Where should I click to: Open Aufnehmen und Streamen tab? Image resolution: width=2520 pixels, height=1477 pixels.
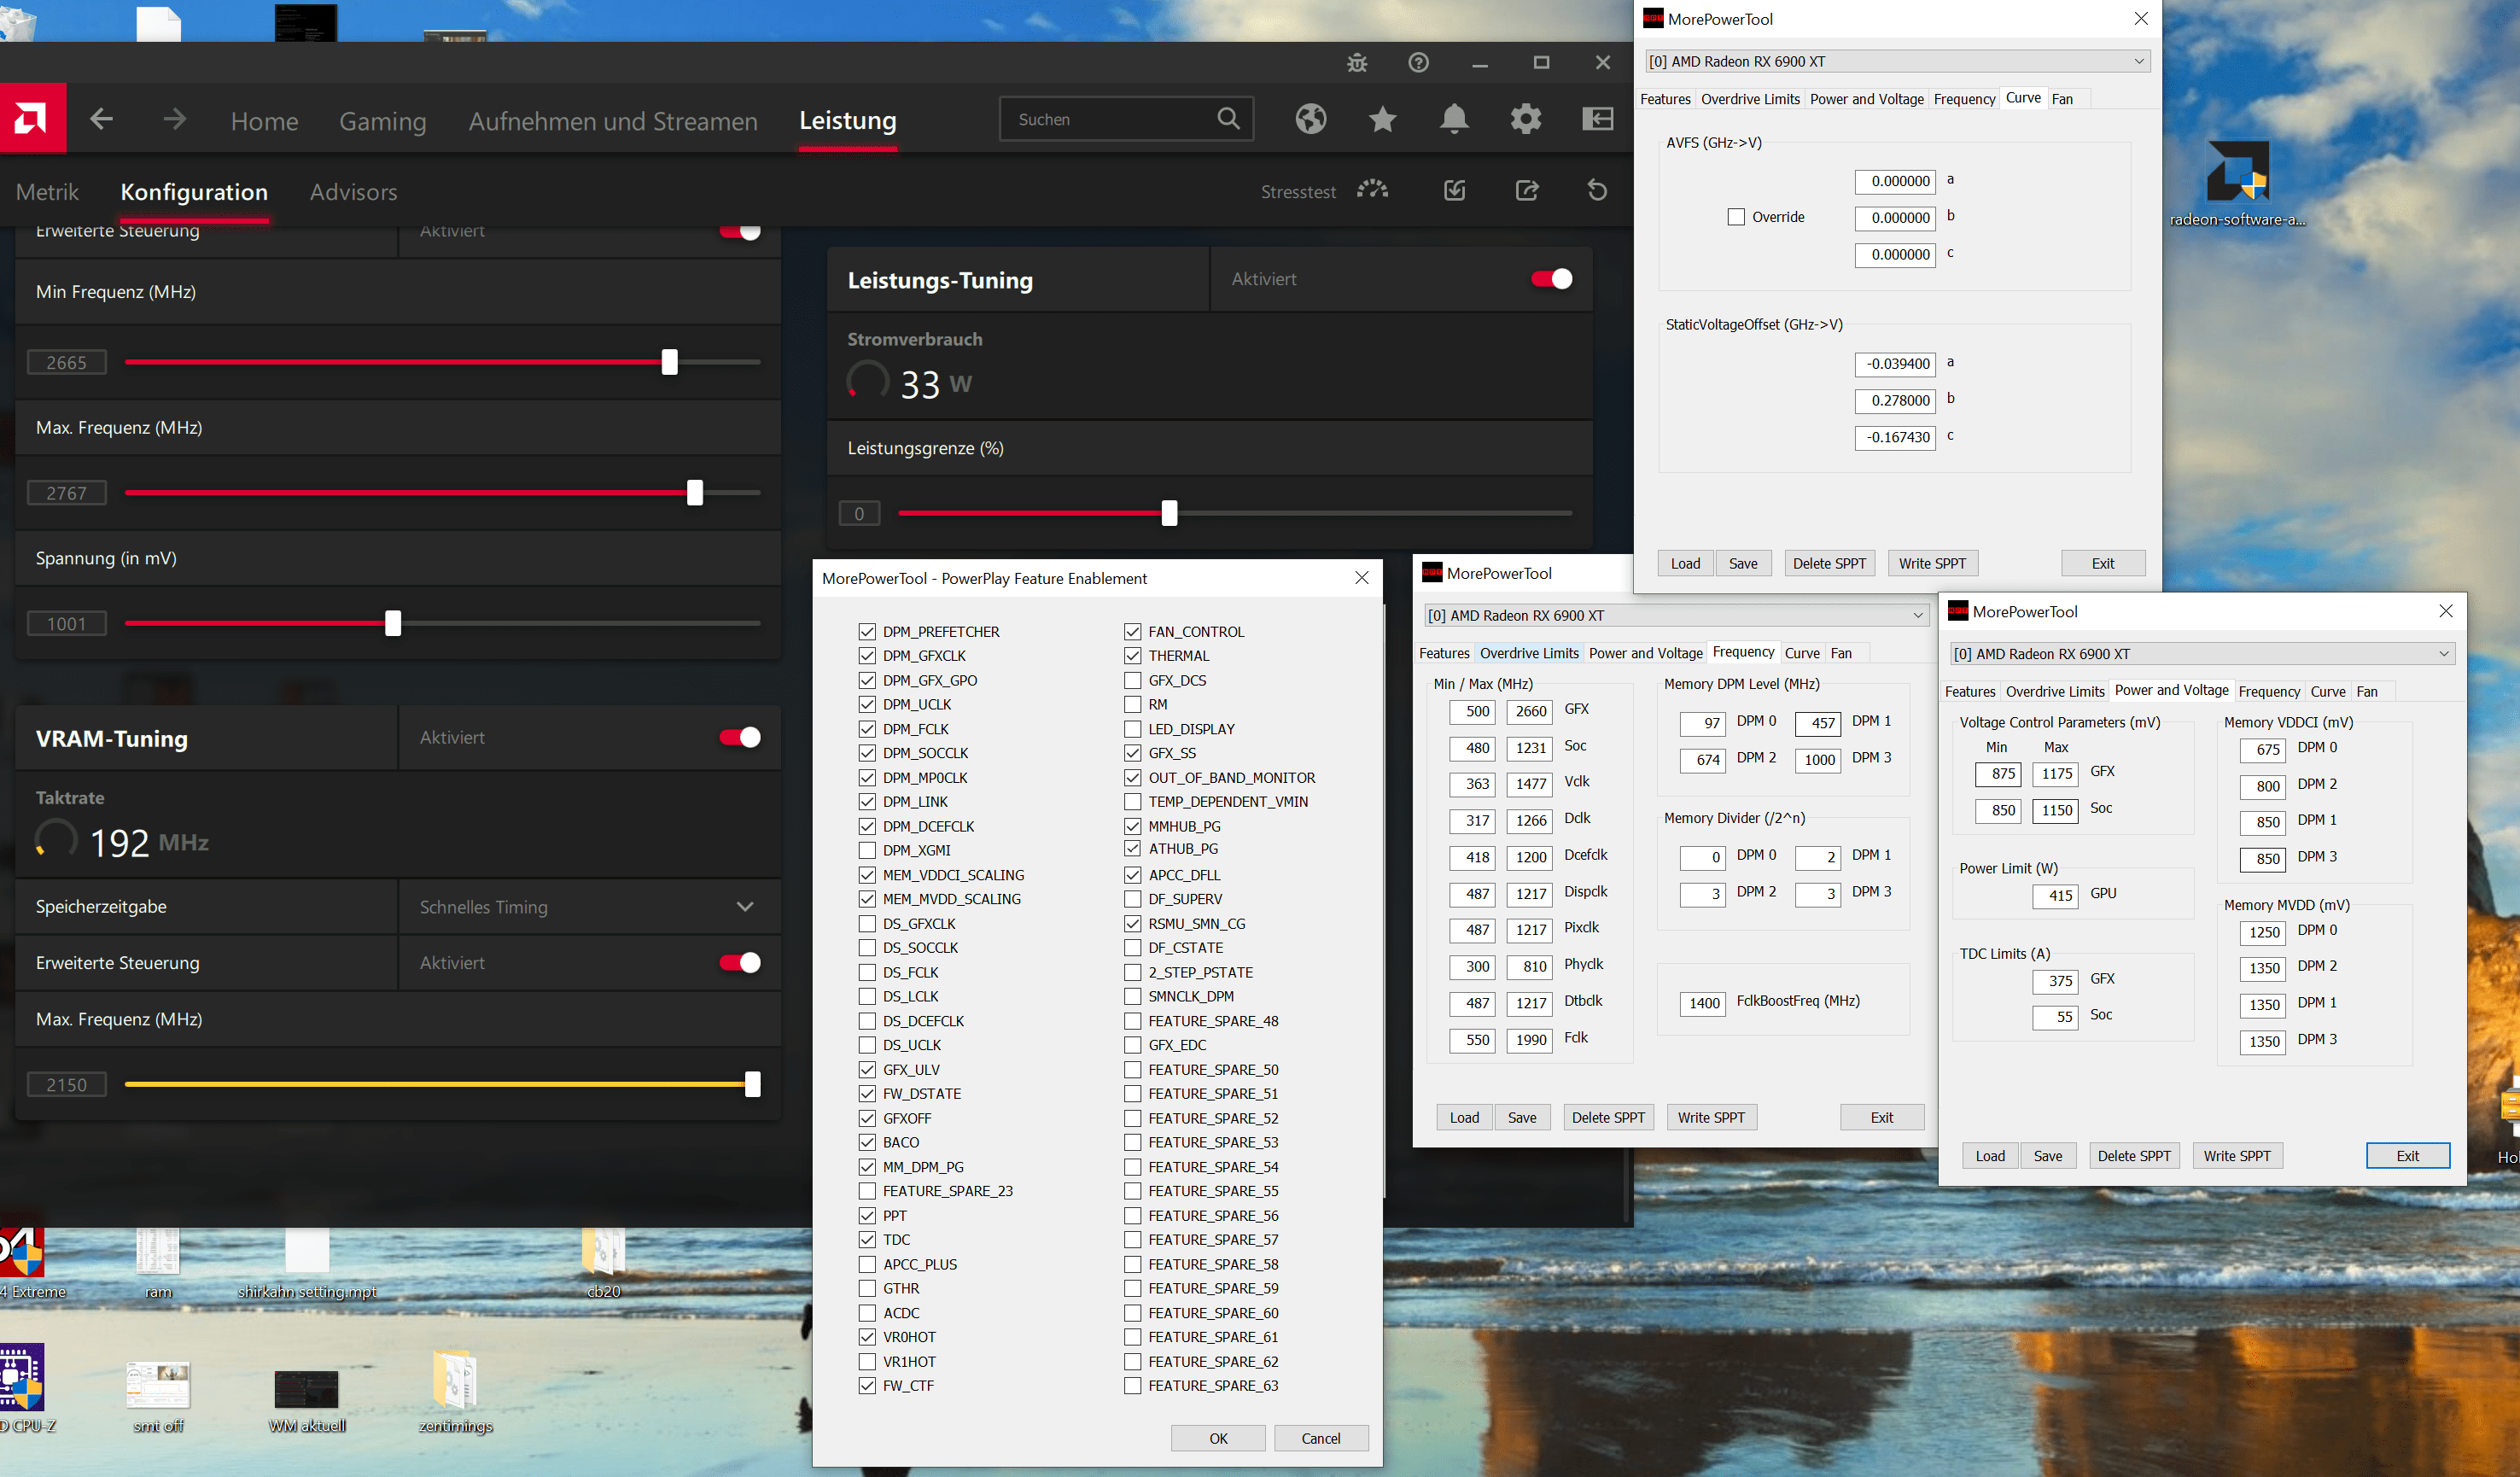[613, 121]
